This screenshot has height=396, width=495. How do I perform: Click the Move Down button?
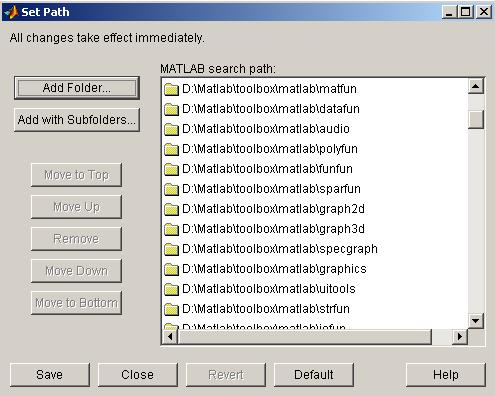coord(76,271)
